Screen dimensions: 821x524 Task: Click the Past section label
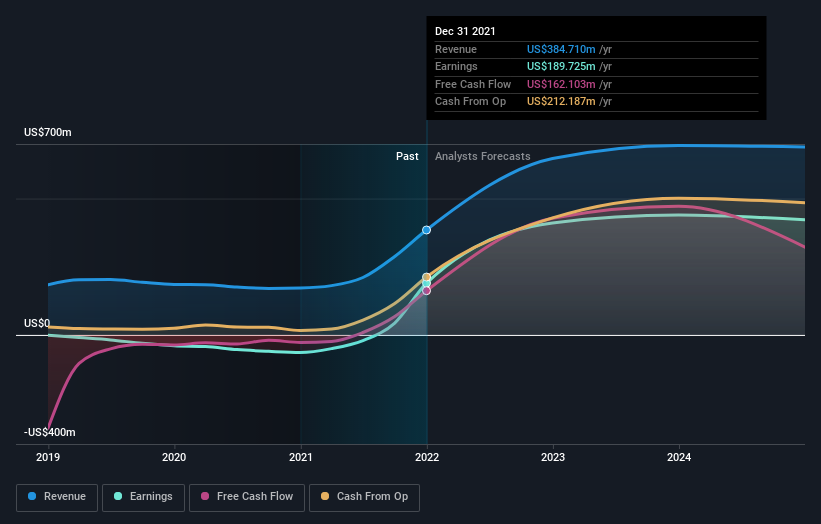point(407,157)
